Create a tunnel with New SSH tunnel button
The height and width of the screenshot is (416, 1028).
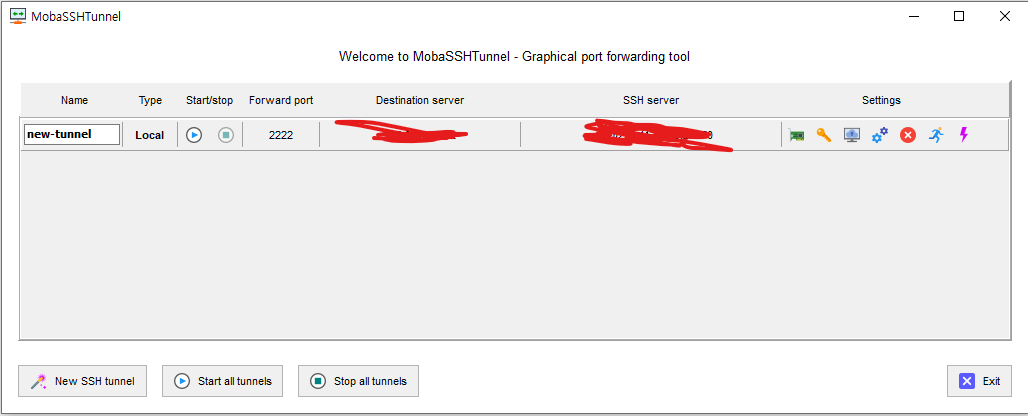pyautogui.click(x=83, y=381)
